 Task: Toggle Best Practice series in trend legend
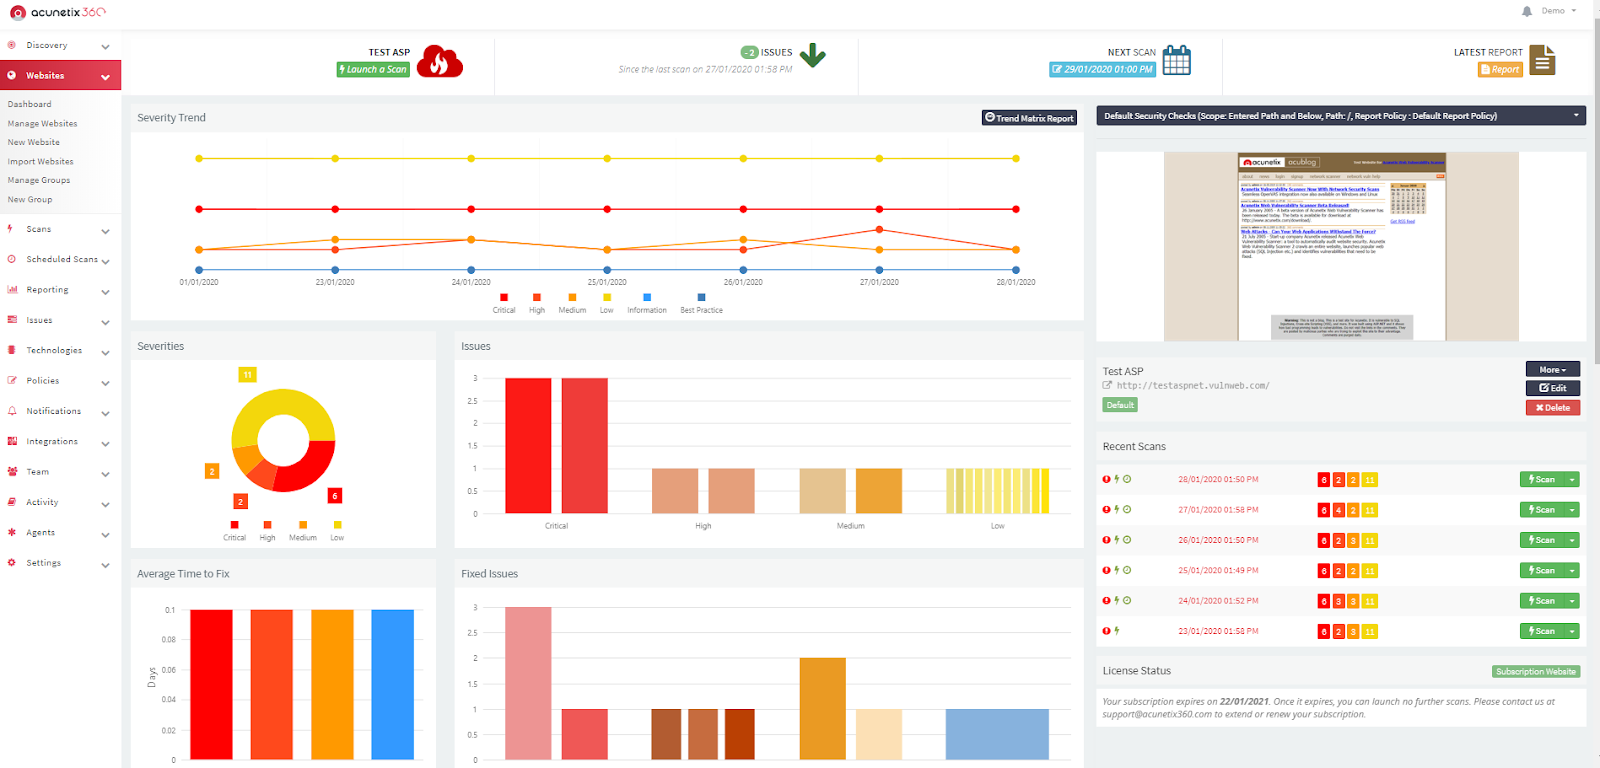click(x=701, y=303)
